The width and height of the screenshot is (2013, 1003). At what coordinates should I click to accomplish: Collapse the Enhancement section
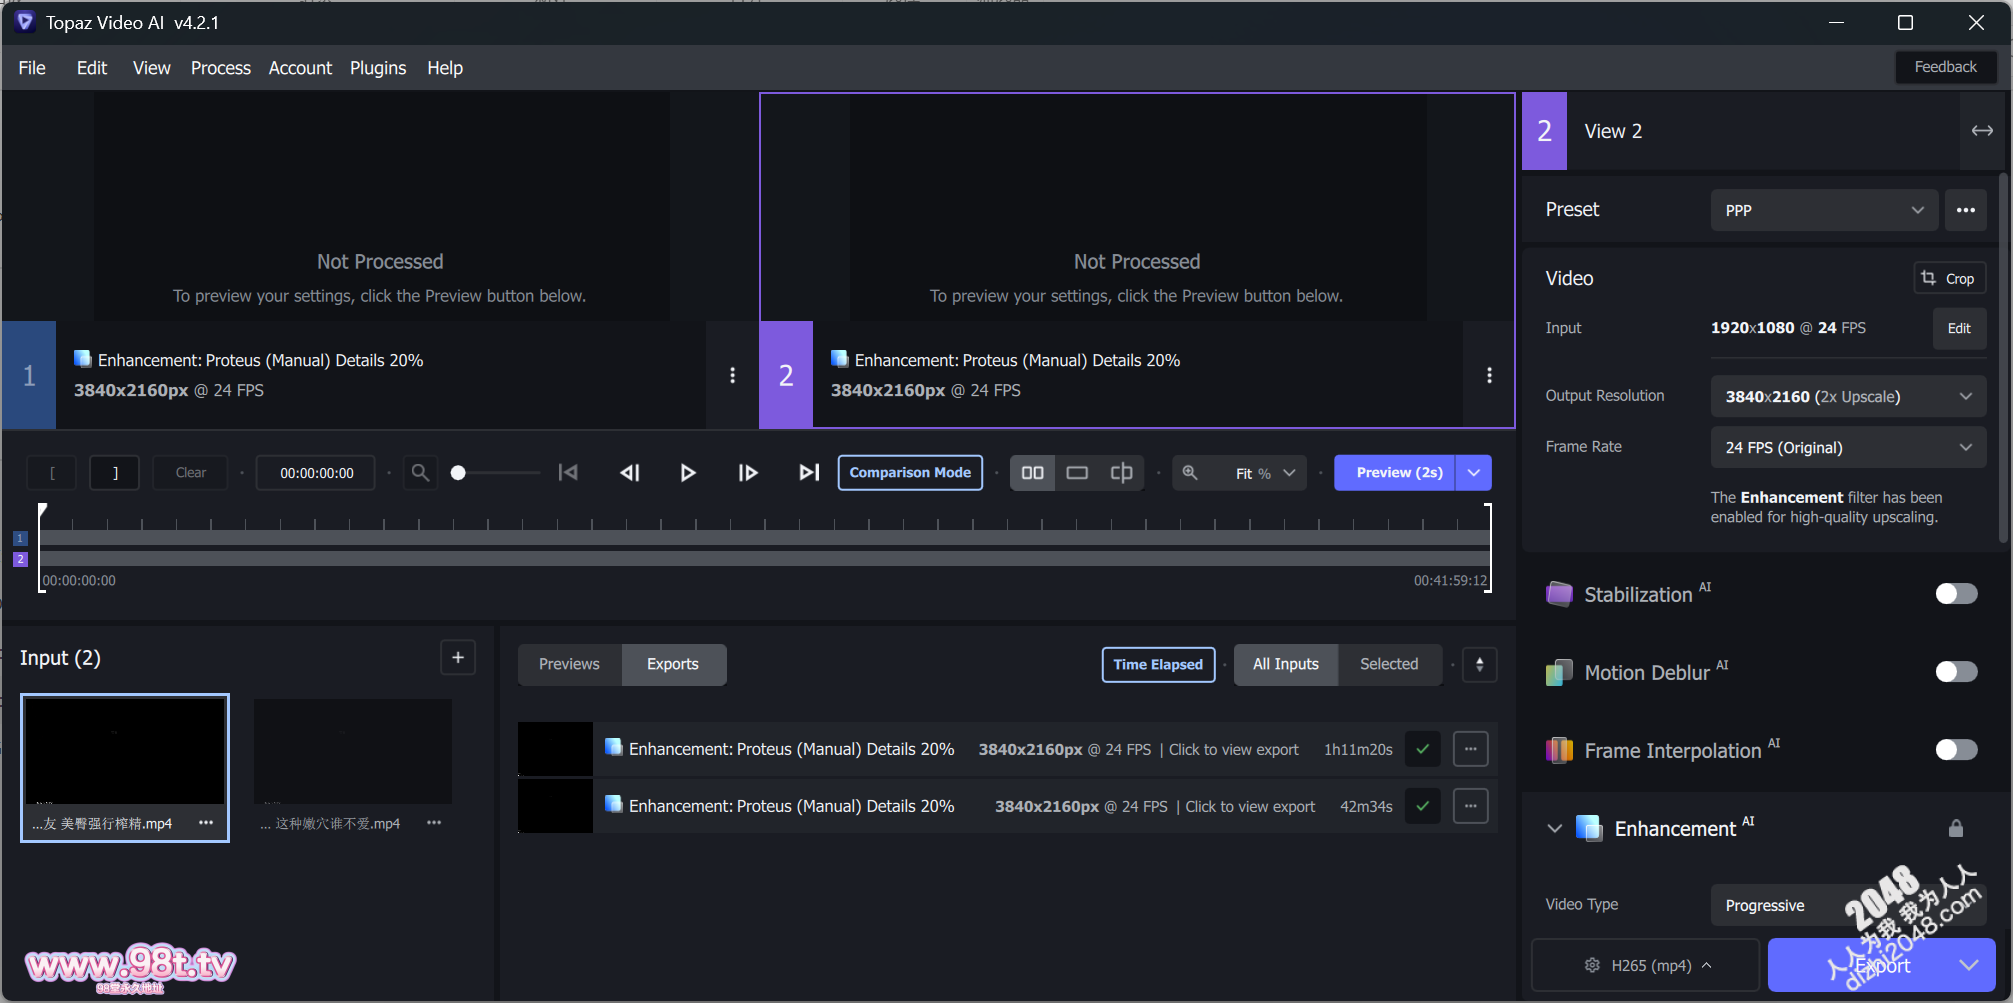(1554, 829)
